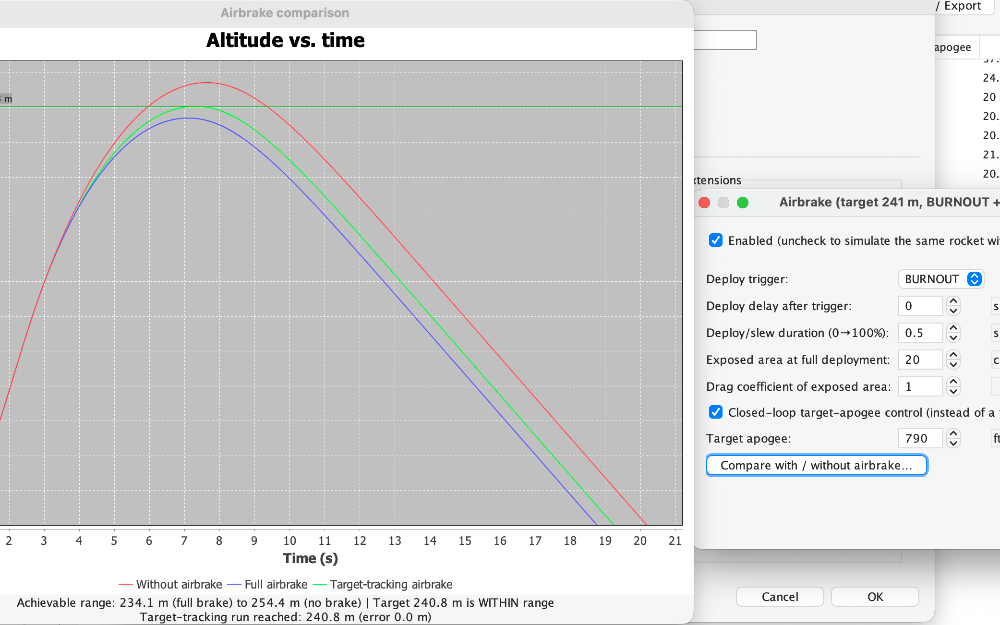Click the Airbrake comparison window title
The height and width of the screenshot is (625, 1000).
(x=285, y=13)
